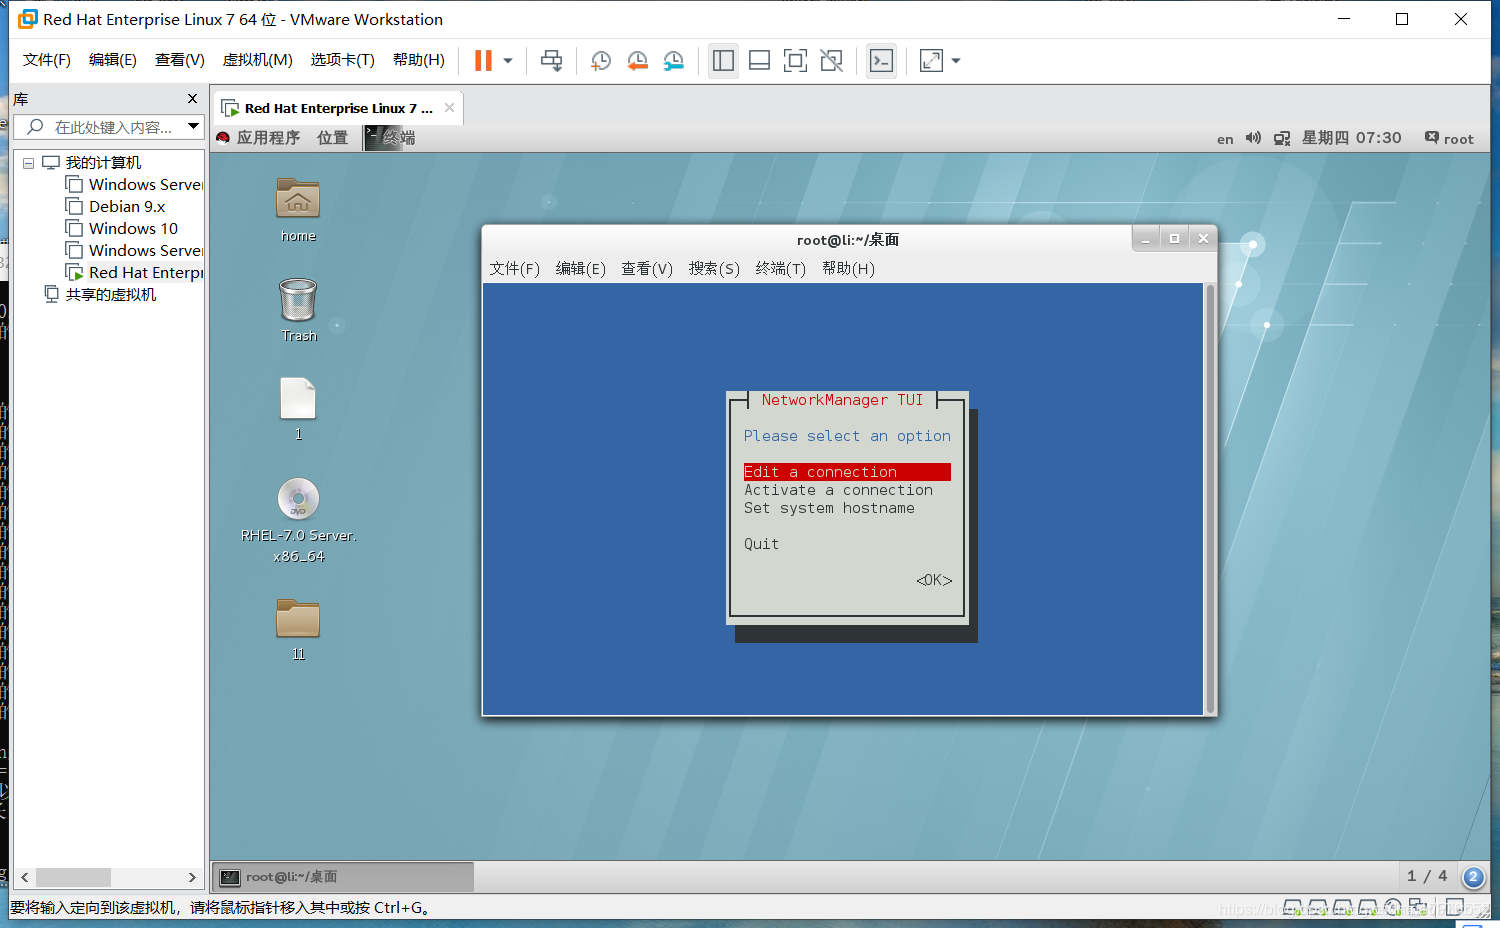Click the library scrollbar right arrow
The image size is (1500, 928).
pos(192,877)
